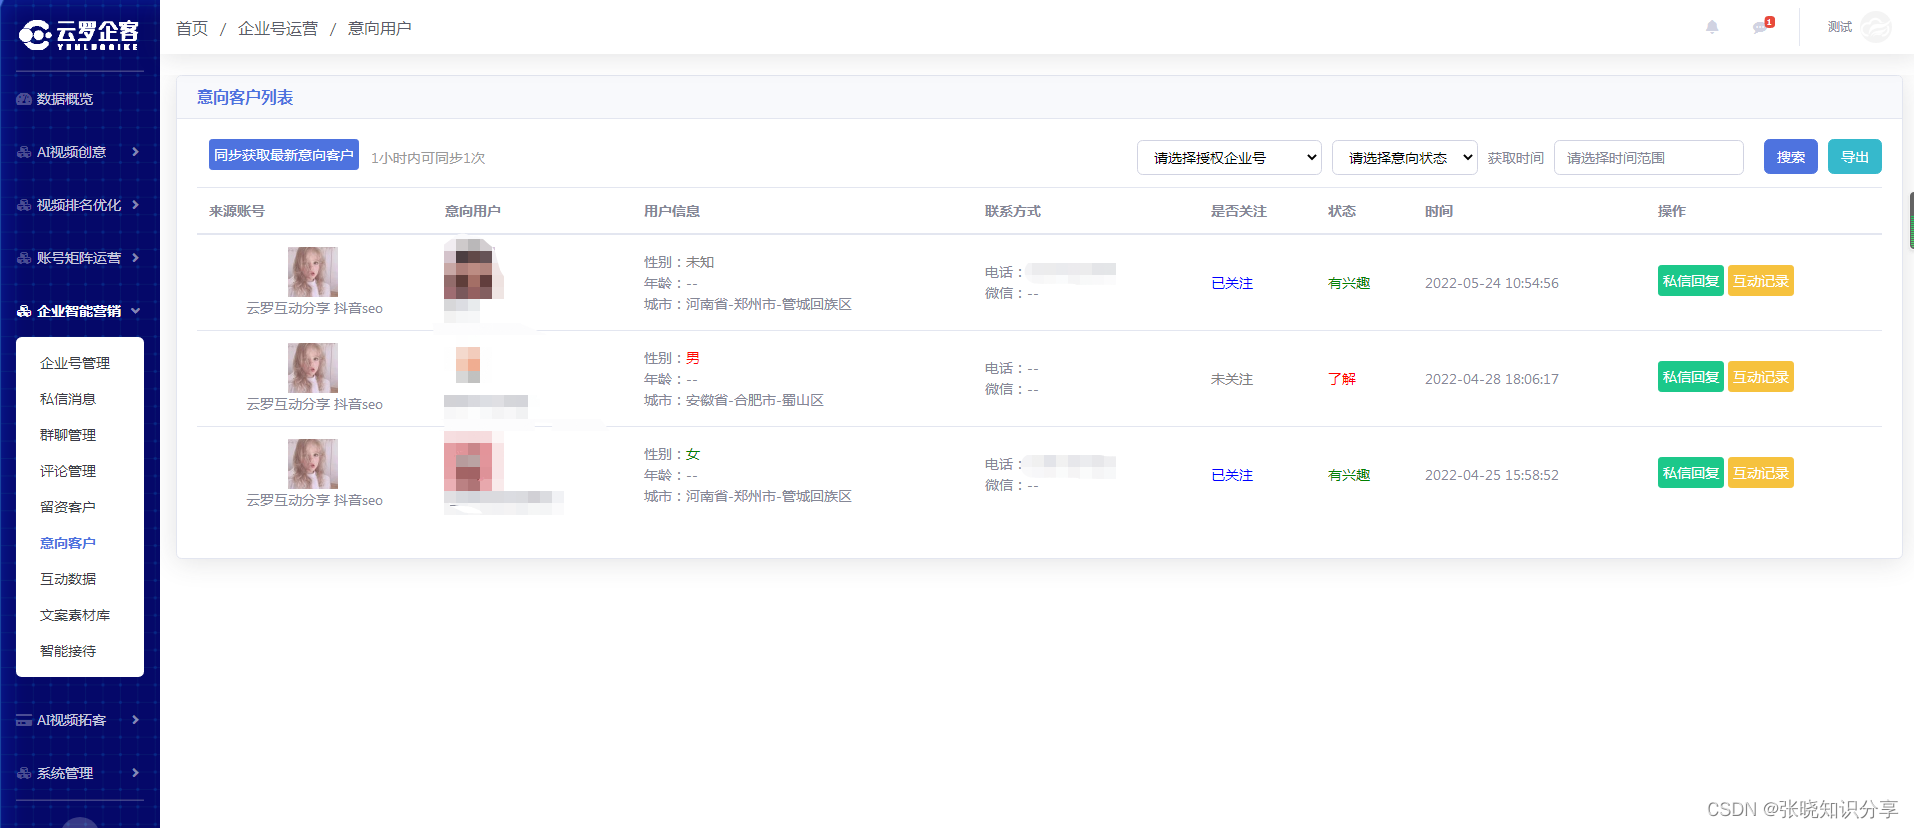Collapse the 企业智能营销 menu chevron
The height and width of the screenshot is (828, 1914).
pos(135,311)
